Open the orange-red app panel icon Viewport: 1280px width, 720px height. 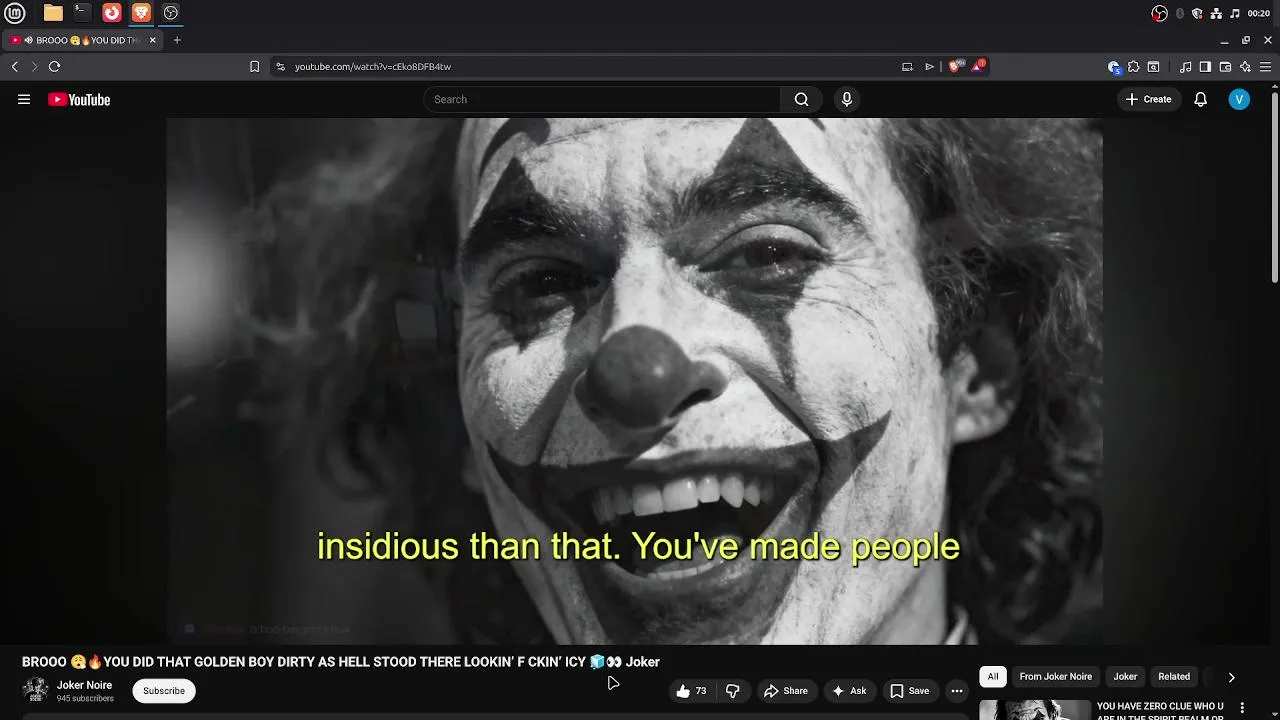[112, 13]
